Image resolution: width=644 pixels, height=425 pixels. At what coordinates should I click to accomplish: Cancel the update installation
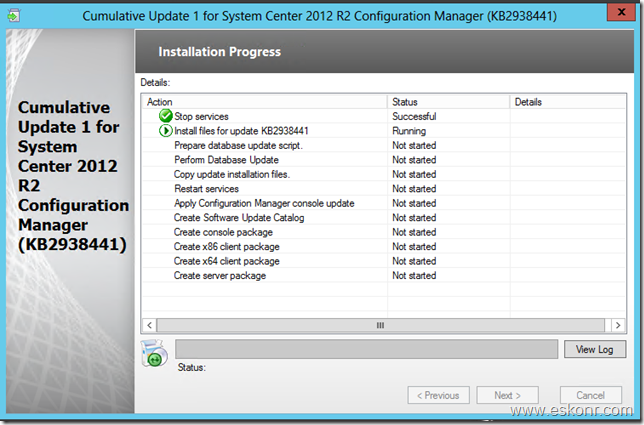click(x=591, y=395)
